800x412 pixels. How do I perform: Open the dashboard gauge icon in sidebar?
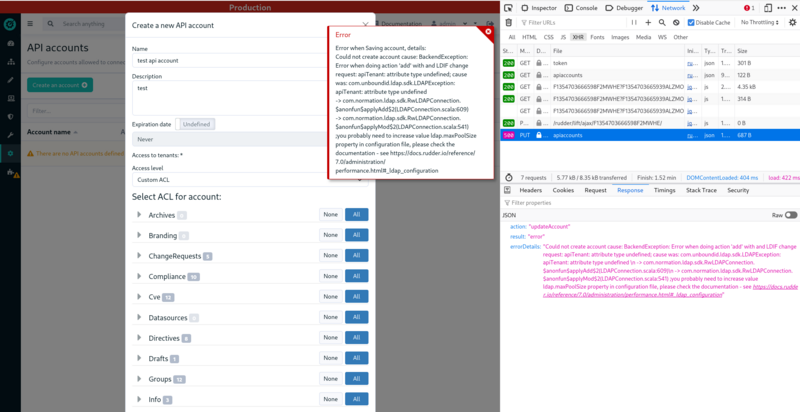11,43
